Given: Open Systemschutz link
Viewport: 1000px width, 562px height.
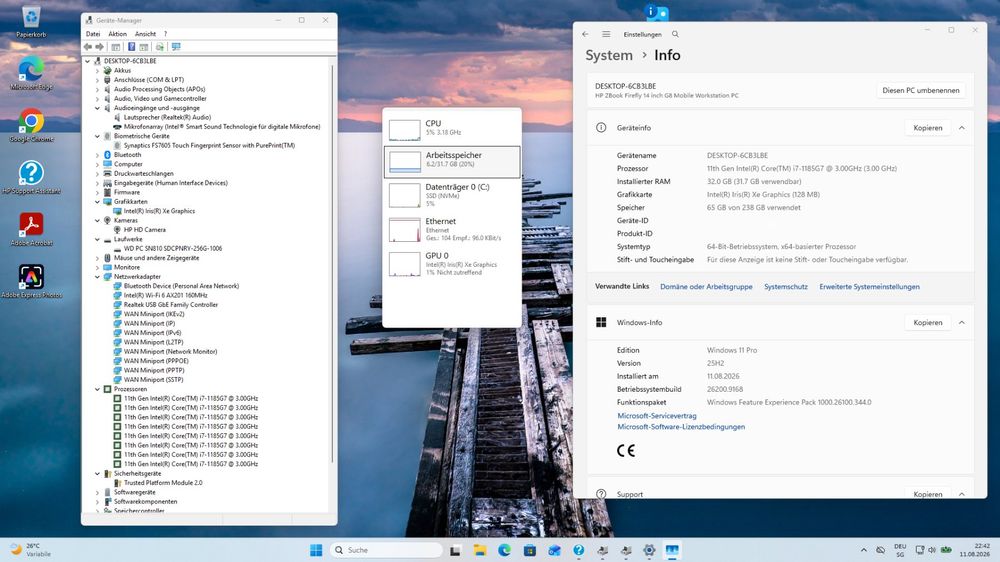Looking at the screenshot, I should 786,286.
